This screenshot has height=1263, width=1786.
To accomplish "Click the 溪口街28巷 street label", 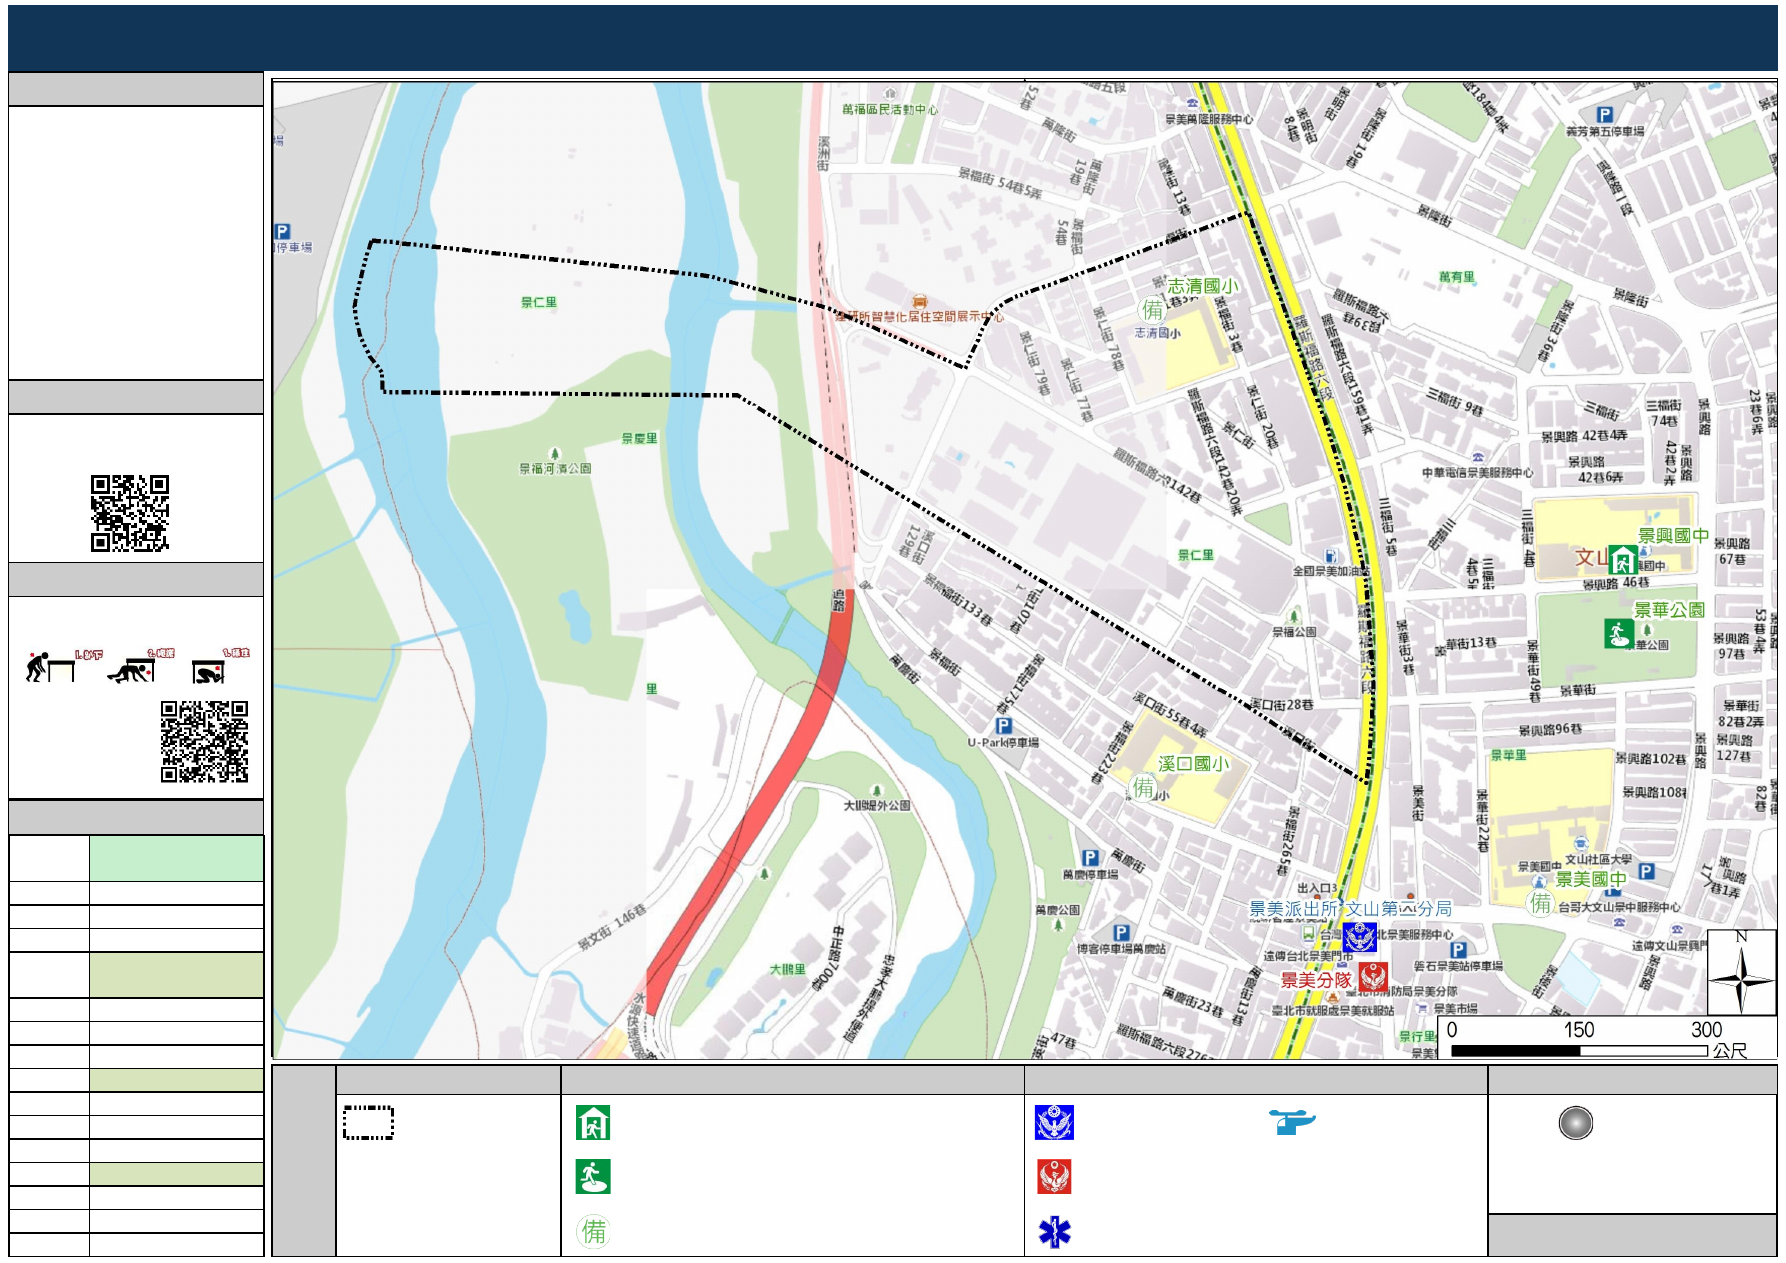I will pyautogui.click(x=1281, y=705).
